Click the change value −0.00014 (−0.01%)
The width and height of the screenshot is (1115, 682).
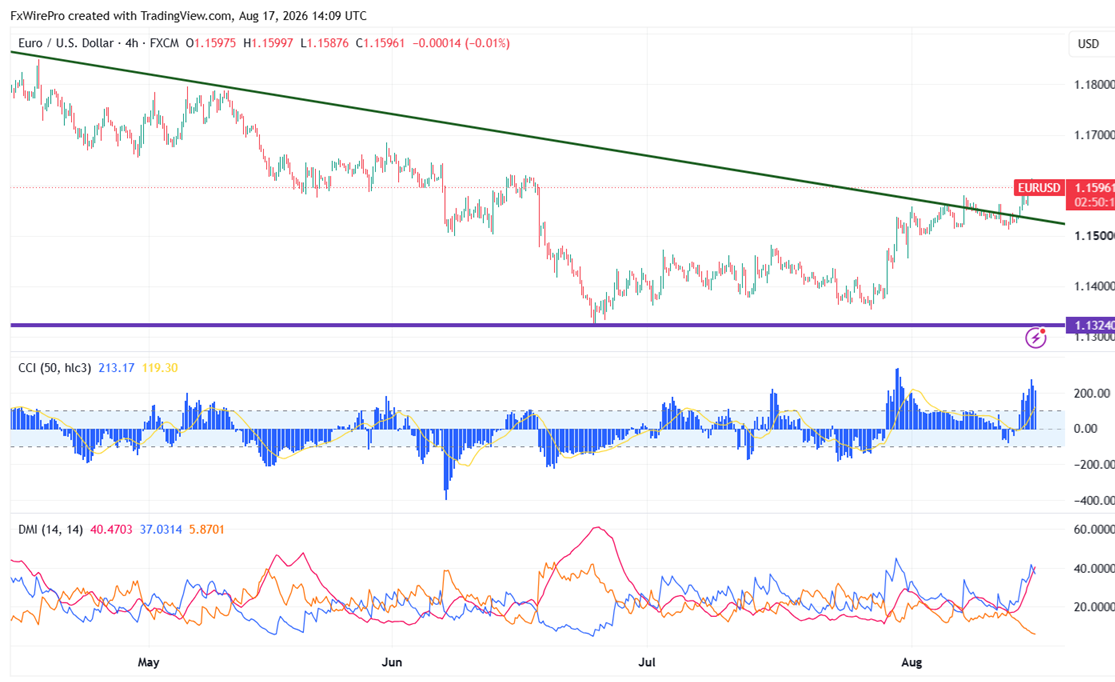point(461,43)
